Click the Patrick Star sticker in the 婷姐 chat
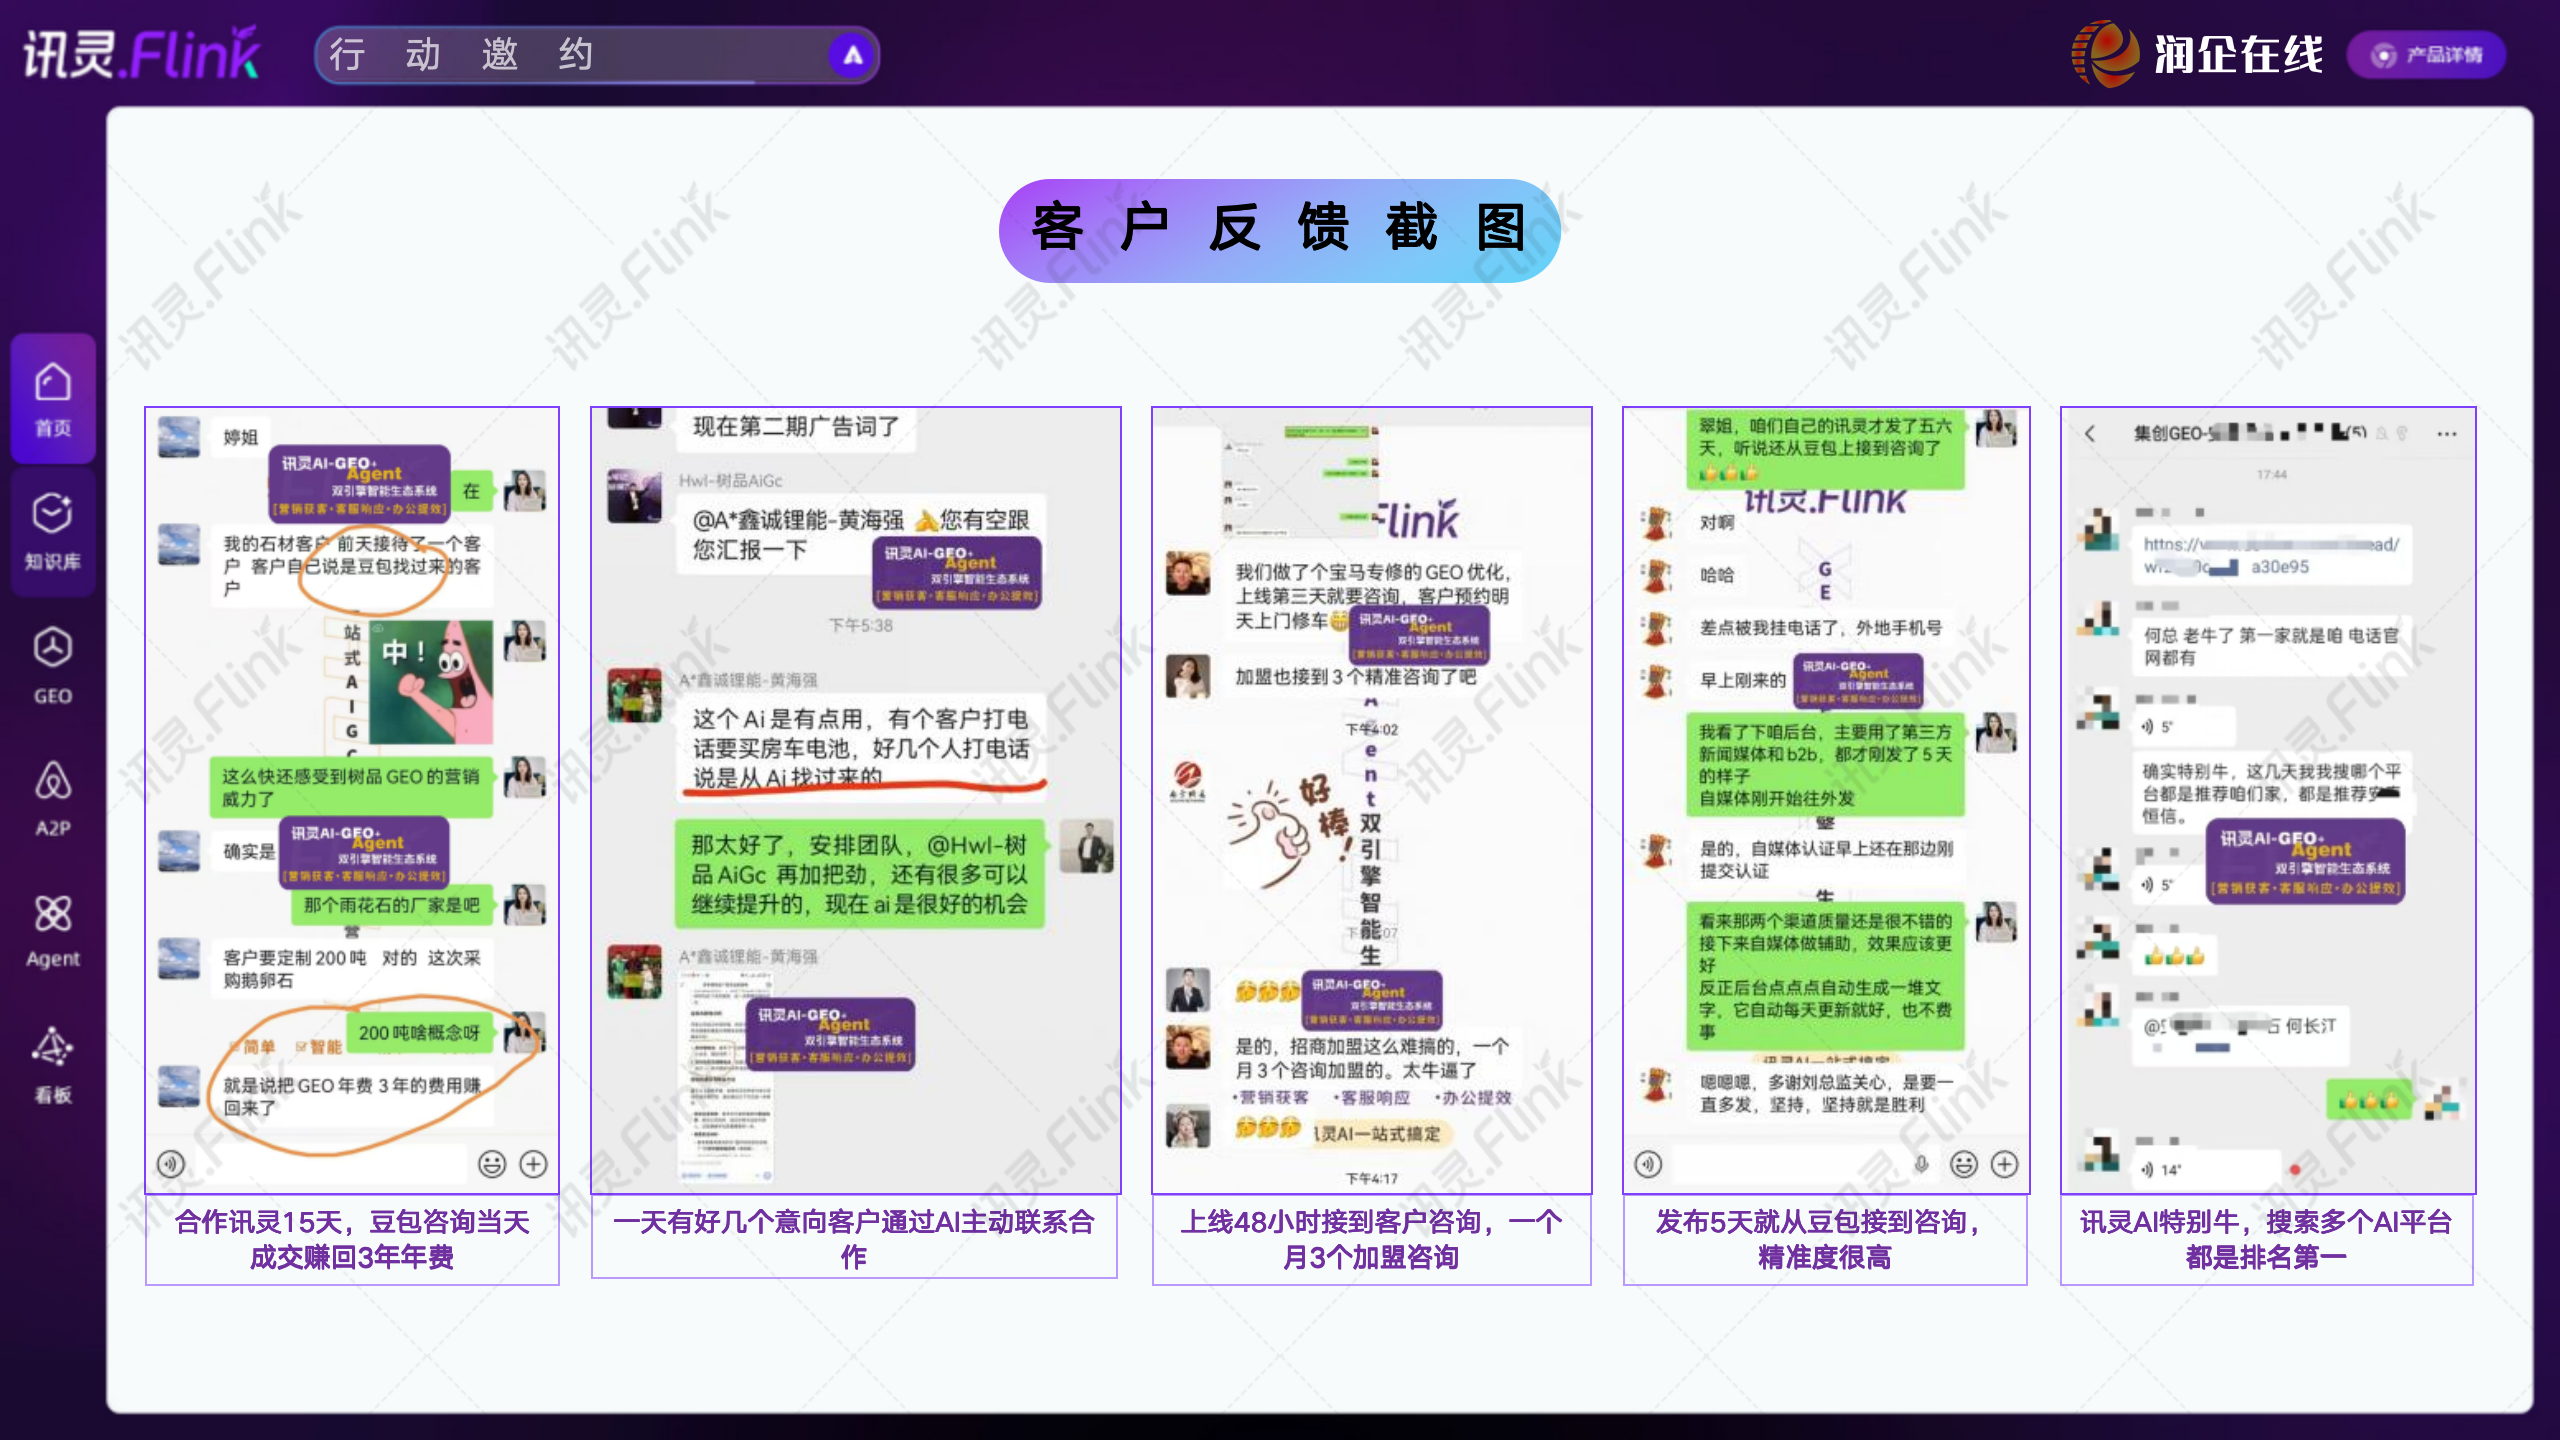The height and width of the screenshot is (1440, 2560). pyautogui.click(x=431, y=682)
